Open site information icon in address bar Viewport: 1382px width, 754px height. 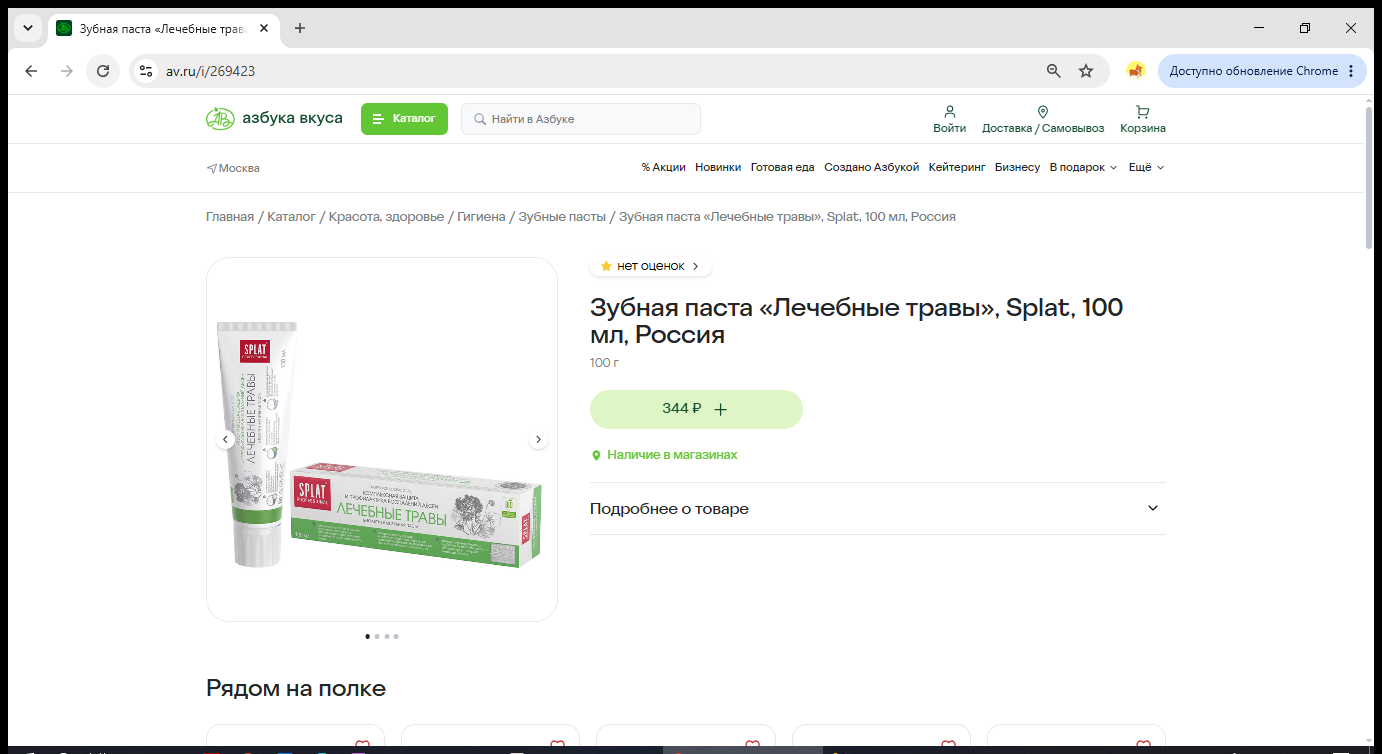pyautogui.click(x=146, y=71)
